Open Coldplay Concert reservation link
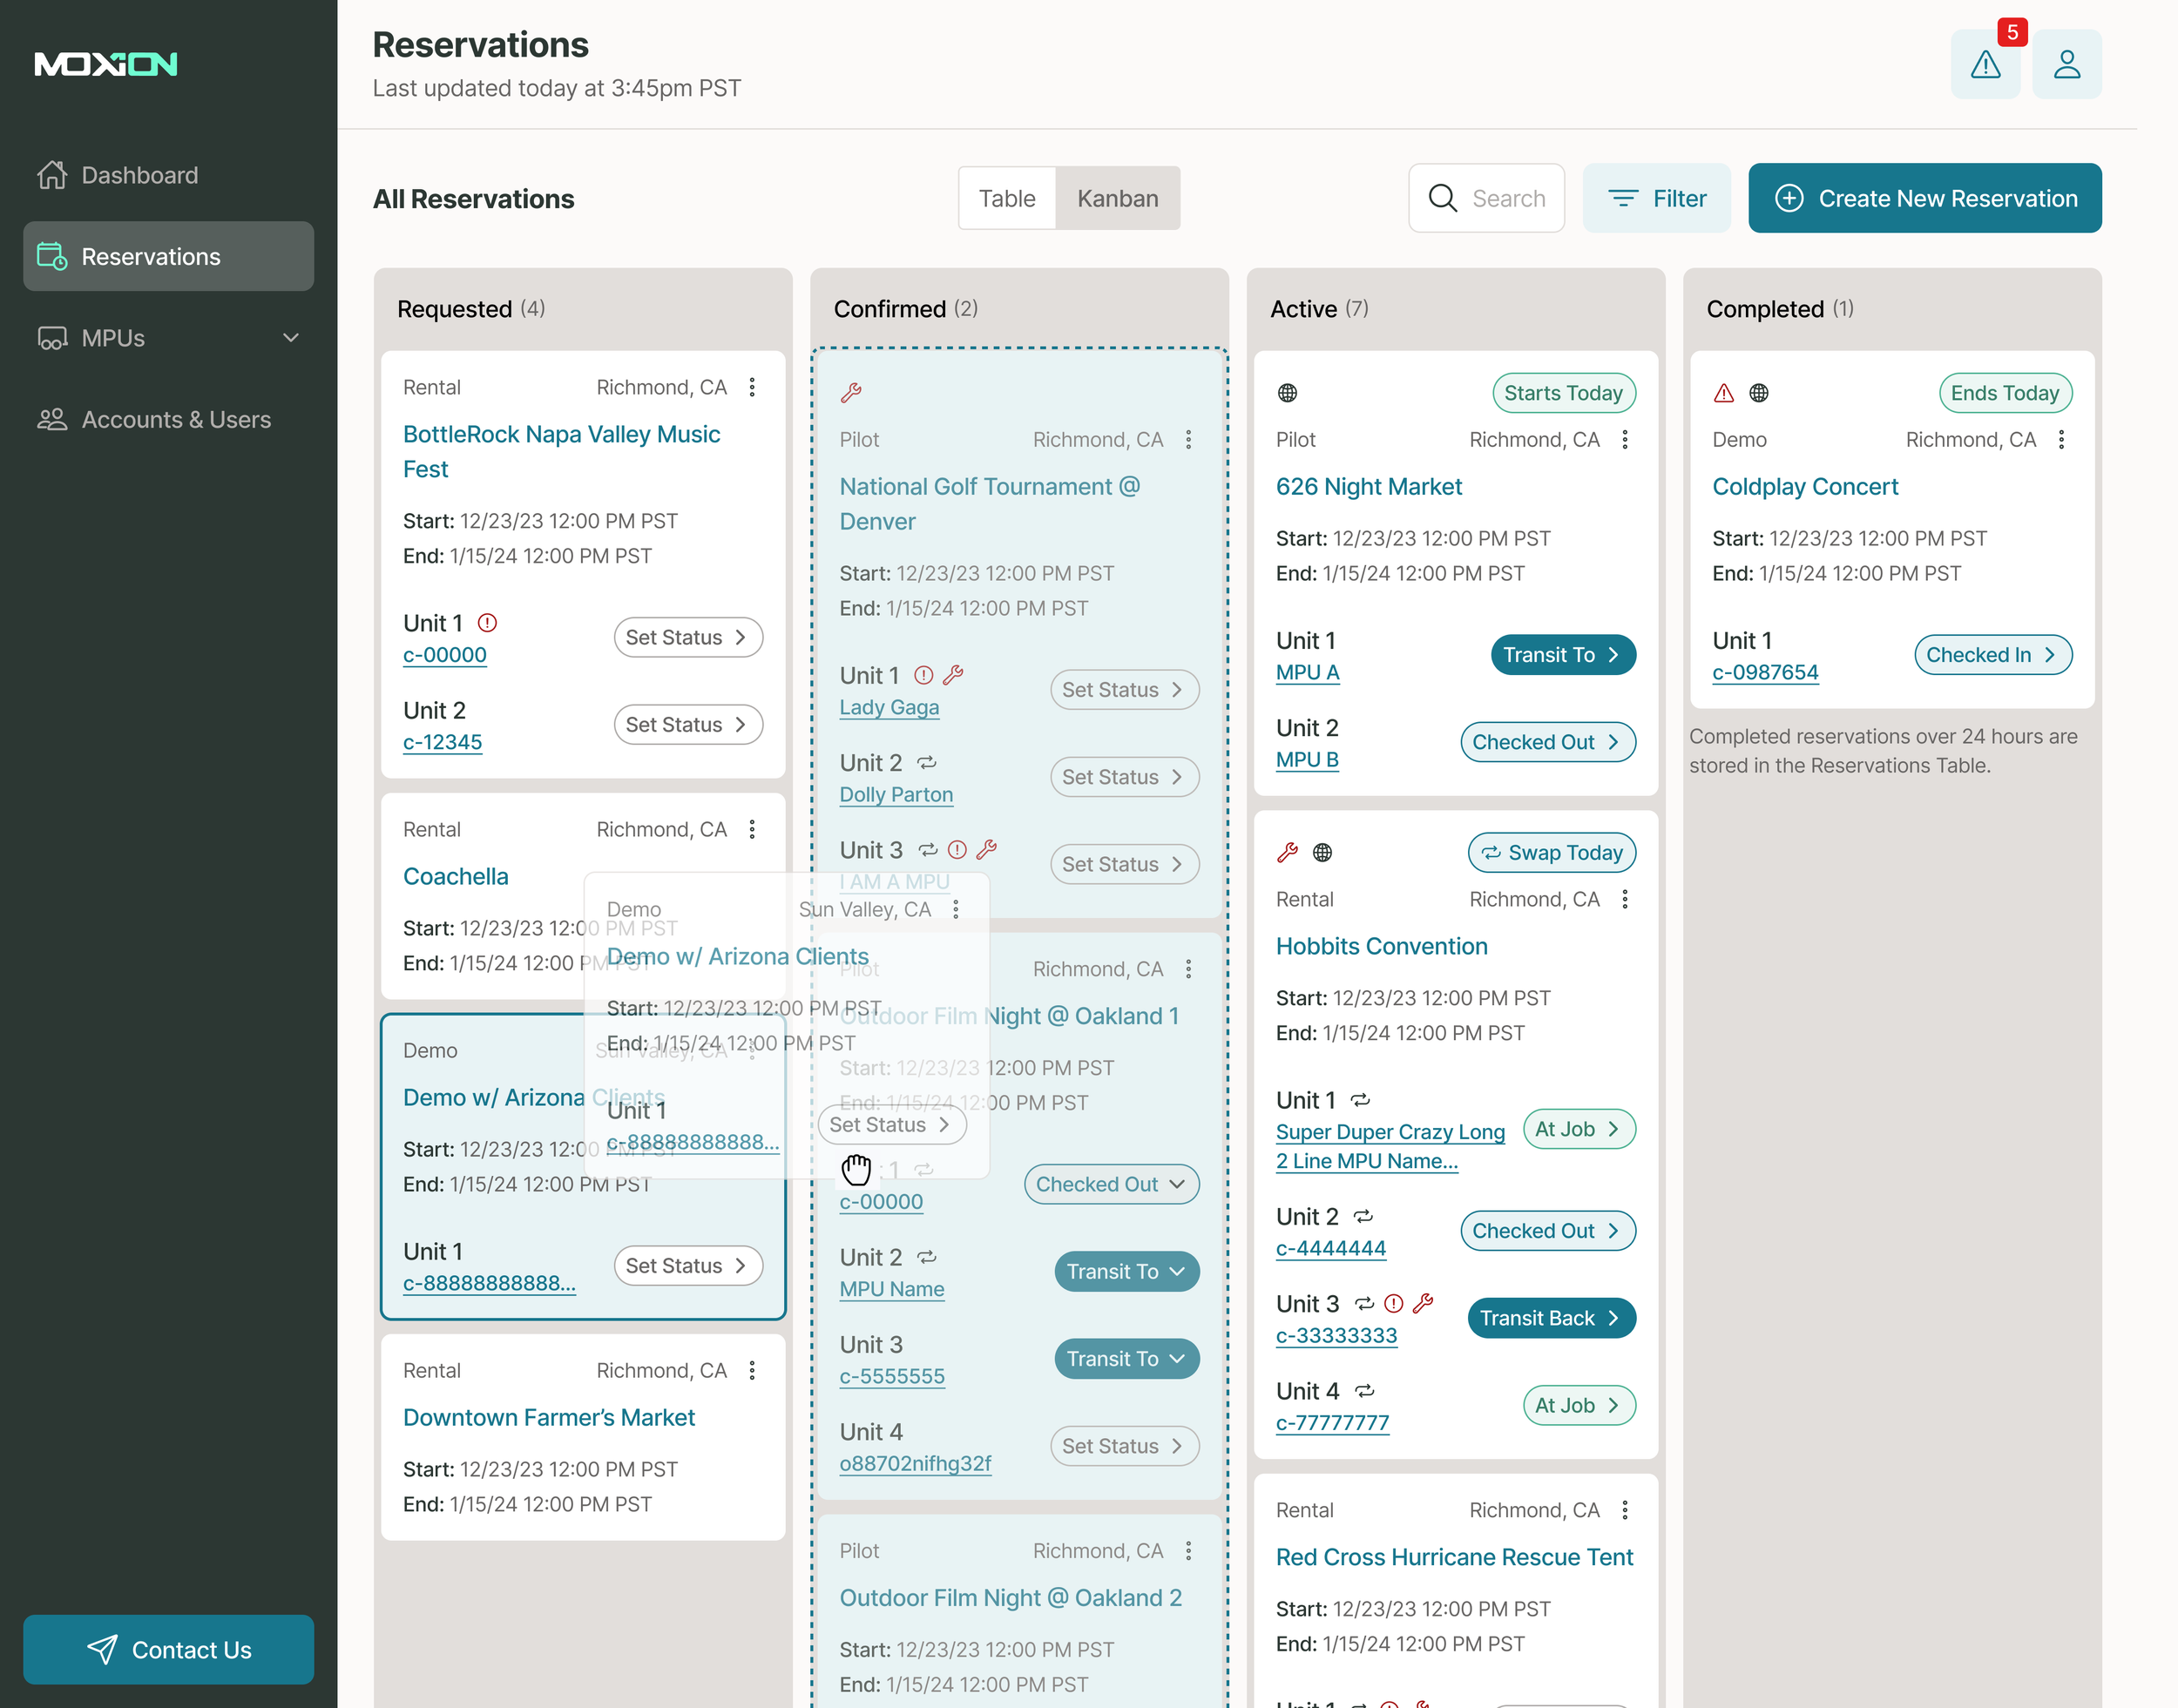The width and height of the screenshot is (2178, 1708). [1805, 487]
